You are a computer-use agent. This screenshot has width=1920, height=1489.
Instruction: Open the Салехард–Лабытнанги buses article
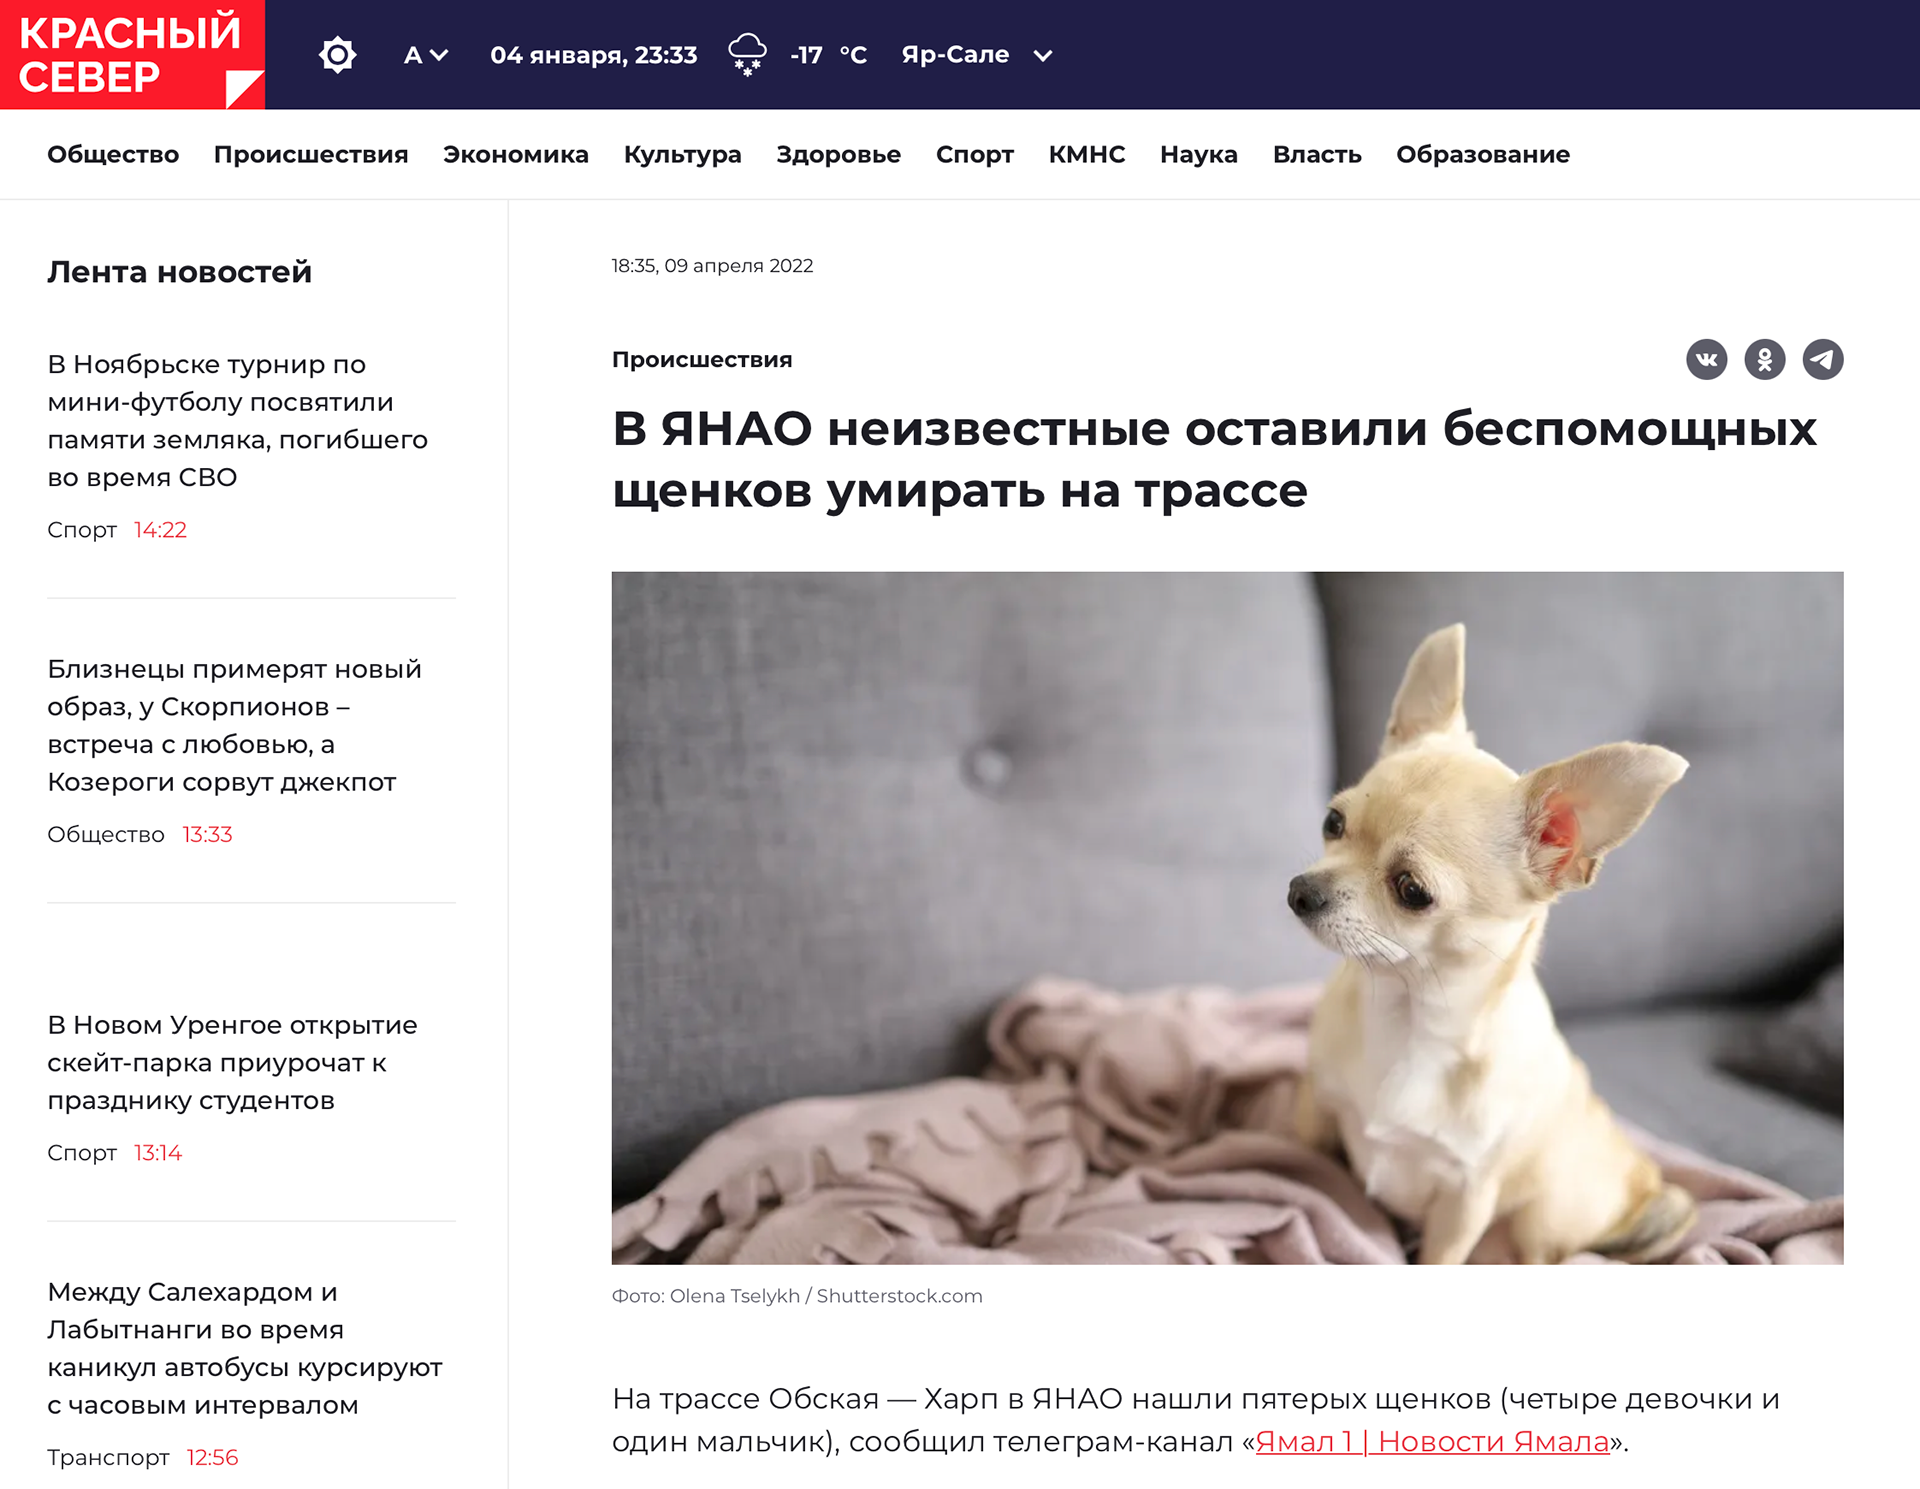click(245, 1348)
